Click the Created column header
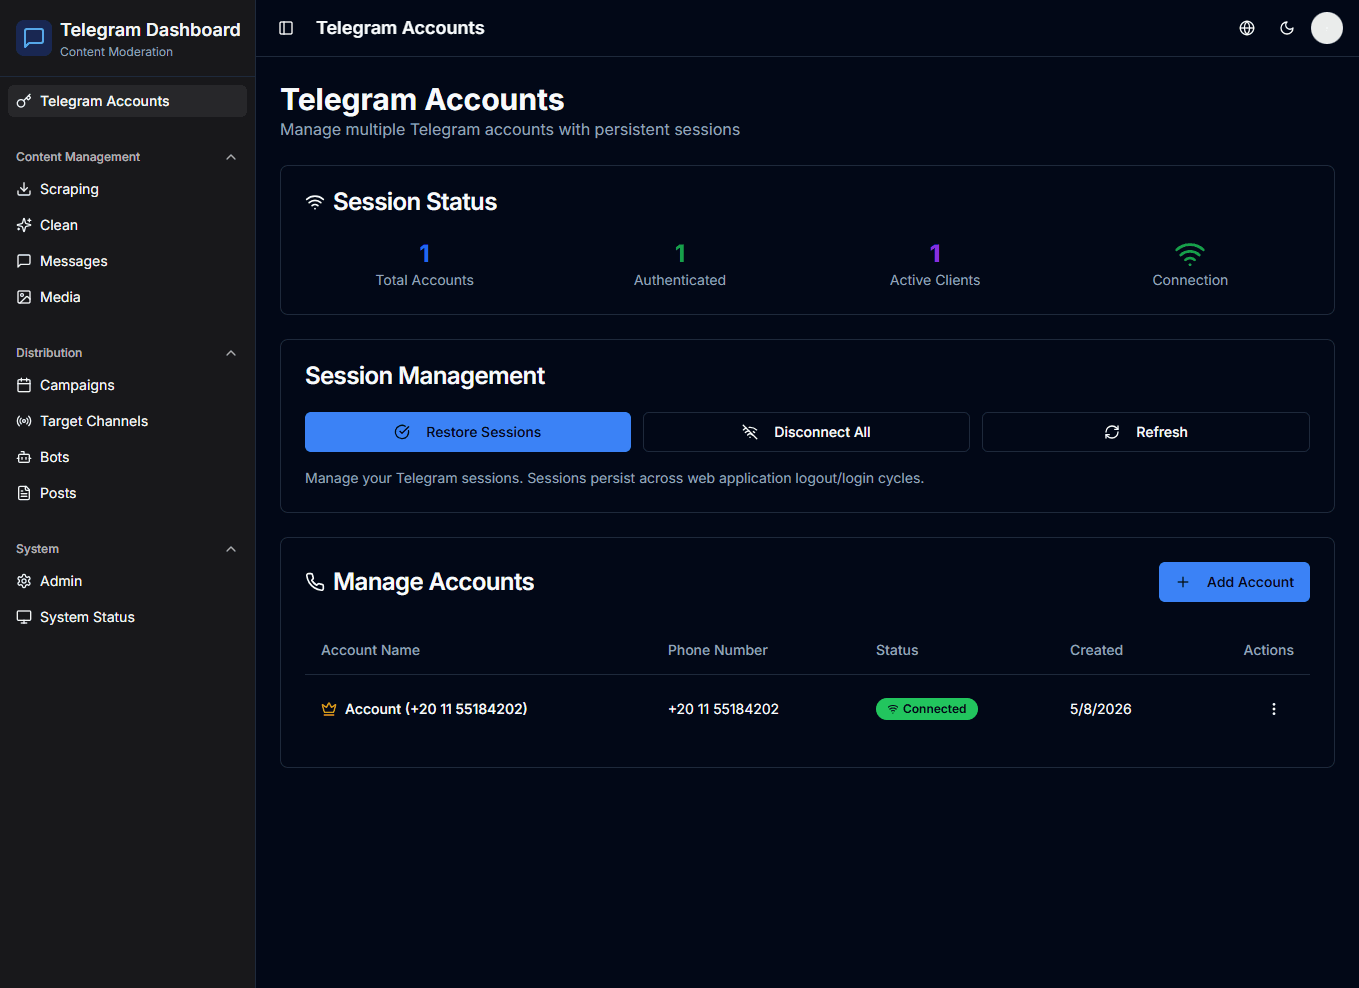Viewport: 1359px width, 988px height. pos(1096,650)
